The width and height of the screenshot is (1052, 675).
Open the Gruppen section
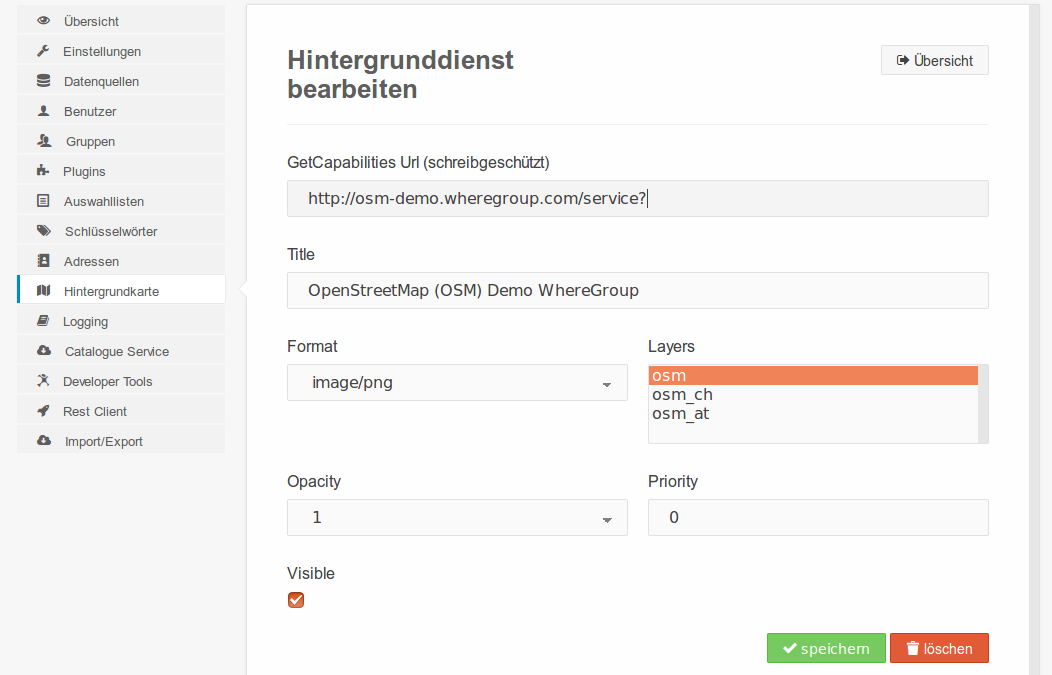(x=121, y=141)
